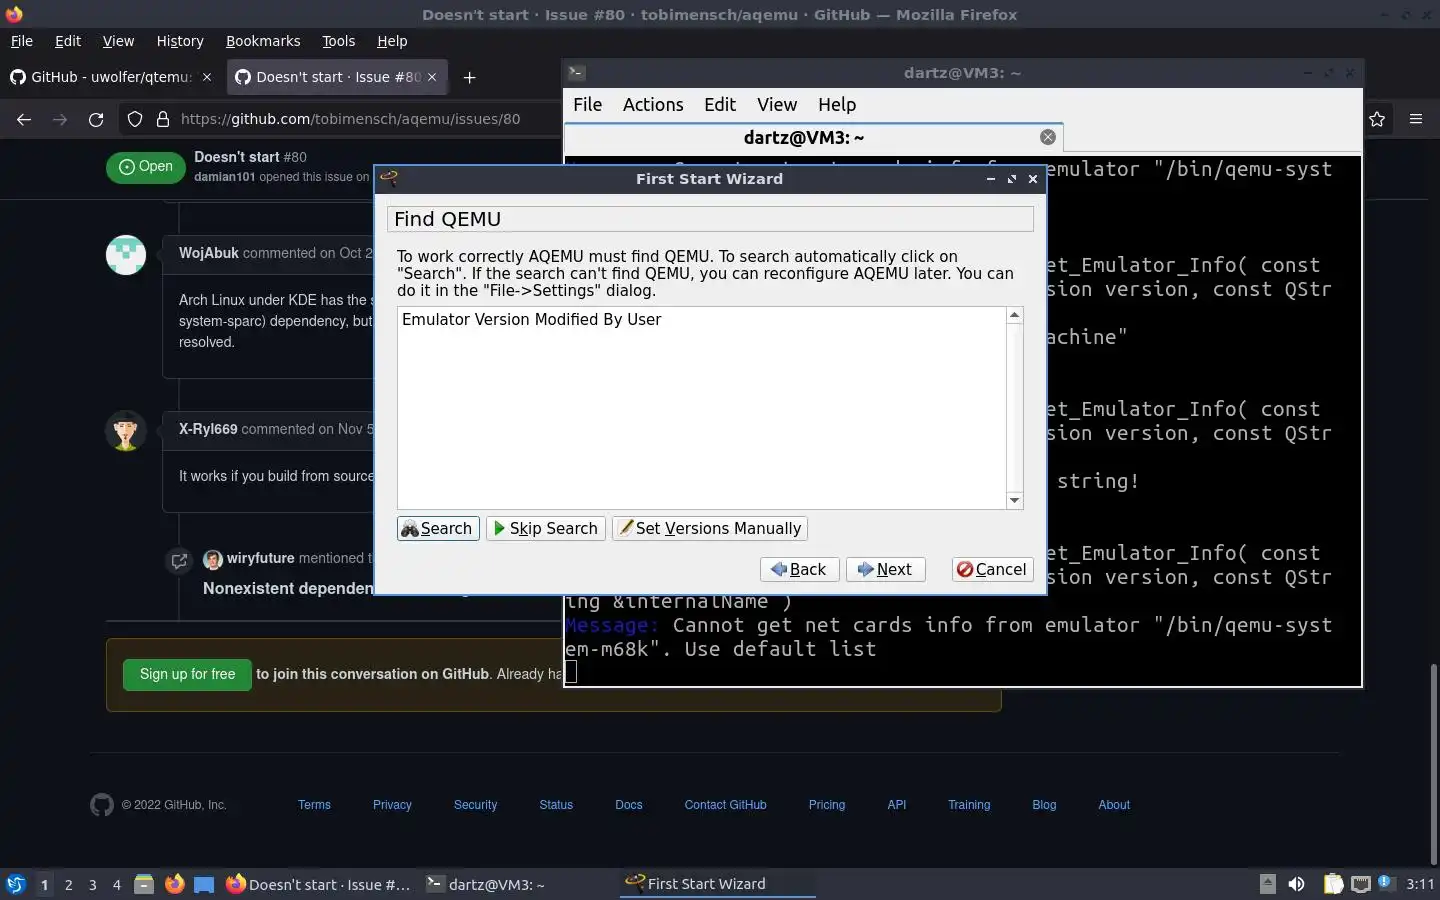Viewport: 1440px width, 900px height.
Task: Open Firefox Bookmarks menu
Action: (x=263, y=41)
